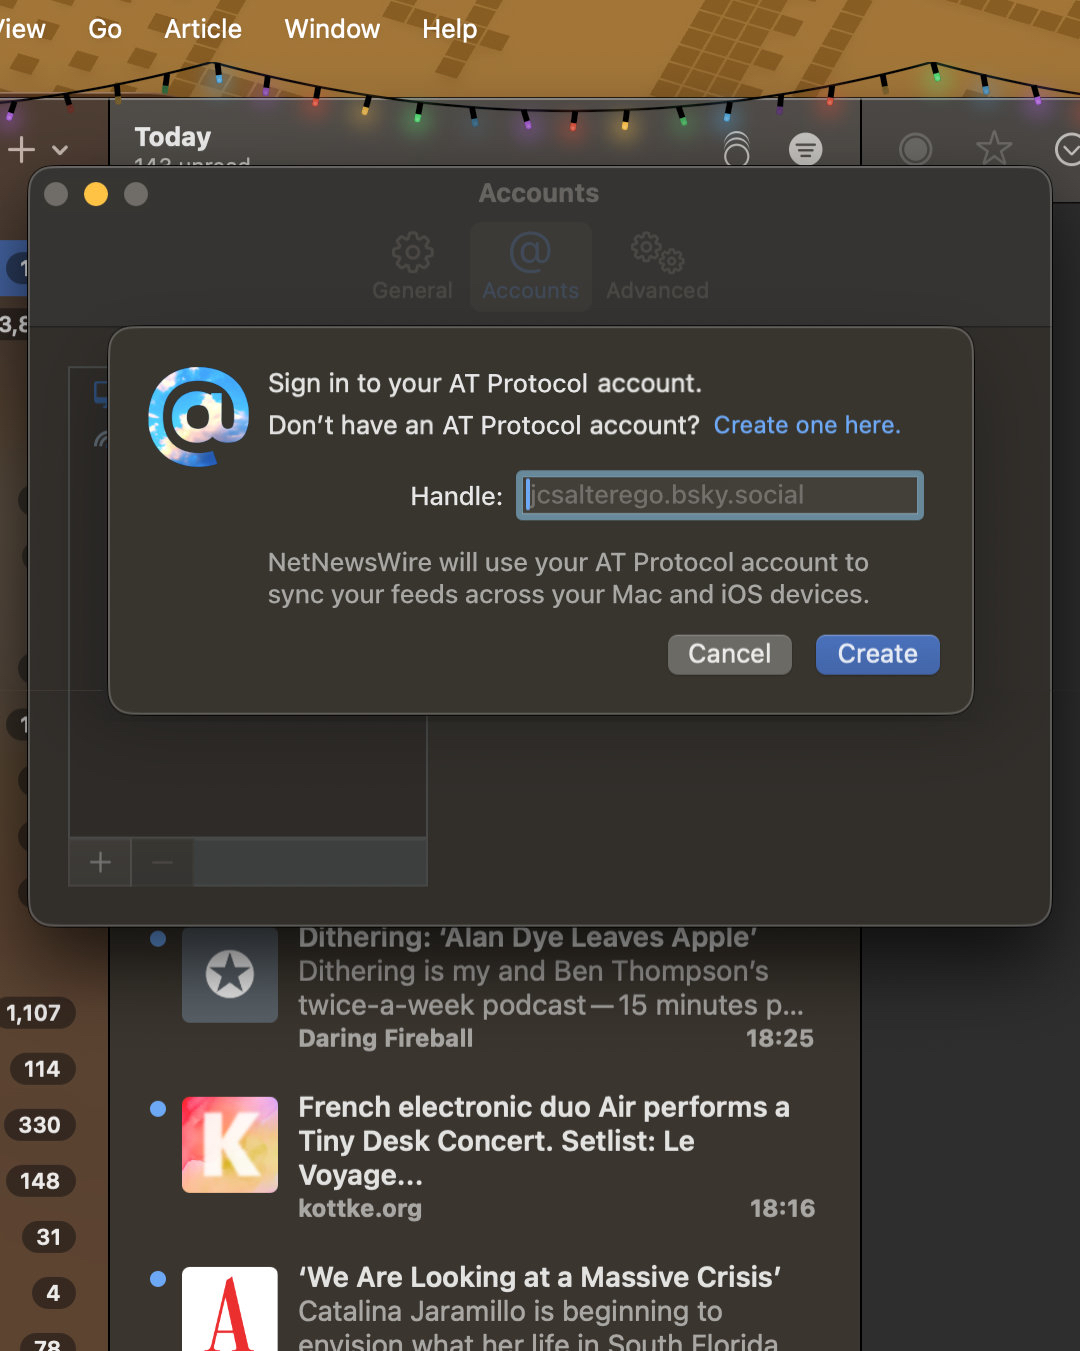Click the add plus icon in the toolbar
The height and width of the screenshot is (1351, 1080).
(21, 150)
